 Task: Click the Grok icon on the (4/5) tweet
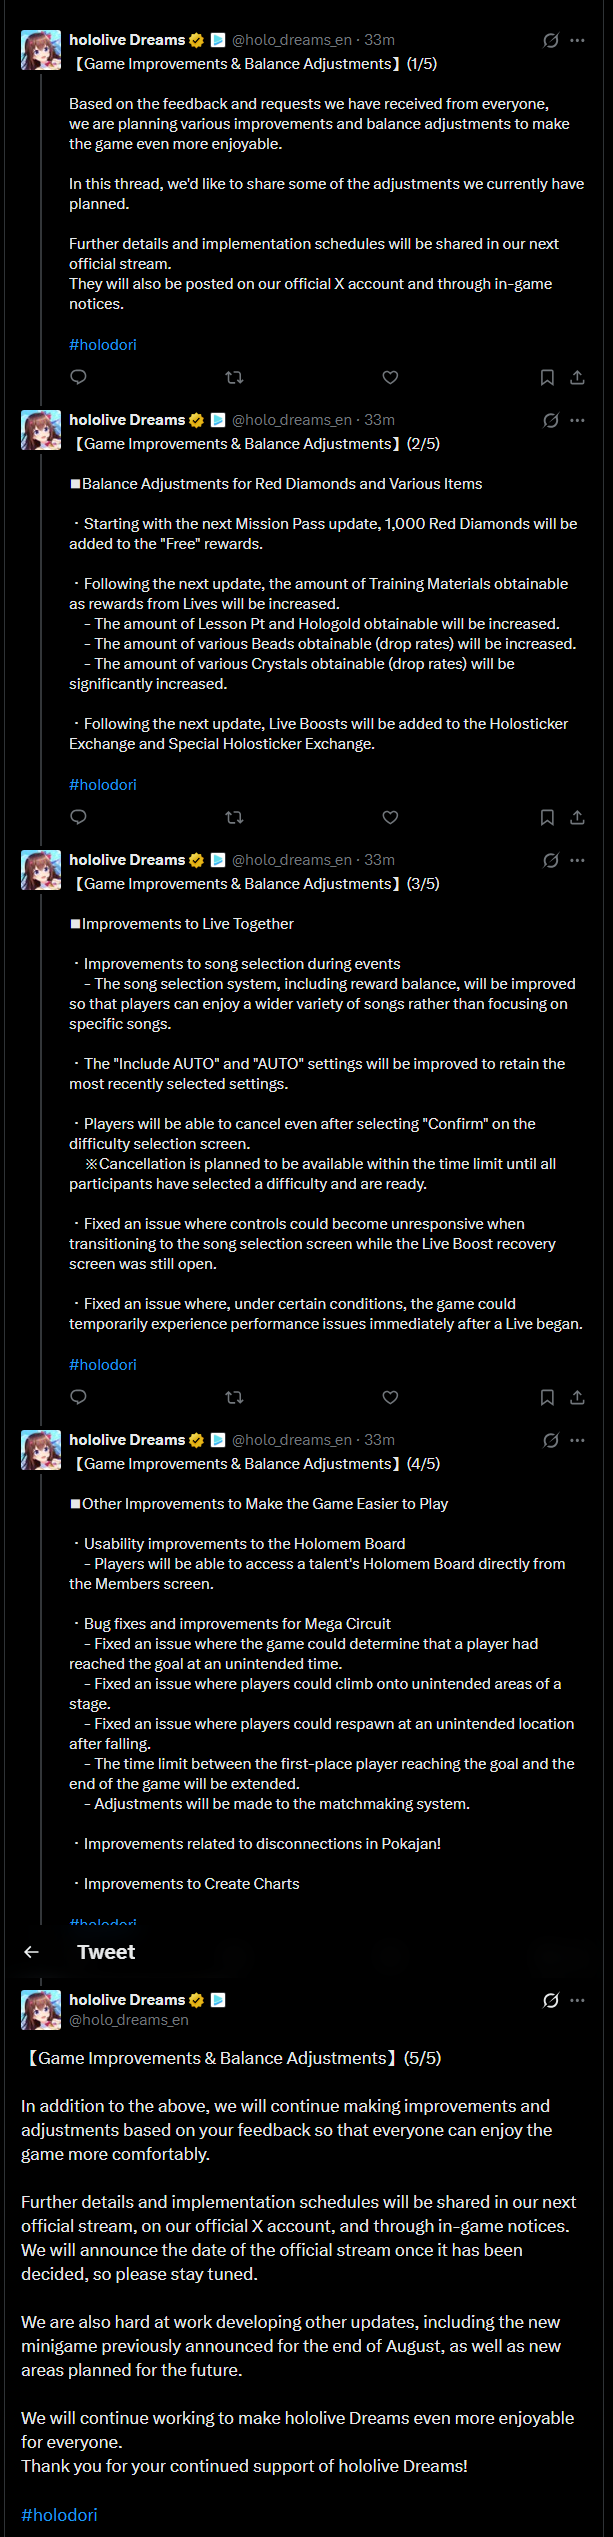[x=550, y=1440]
